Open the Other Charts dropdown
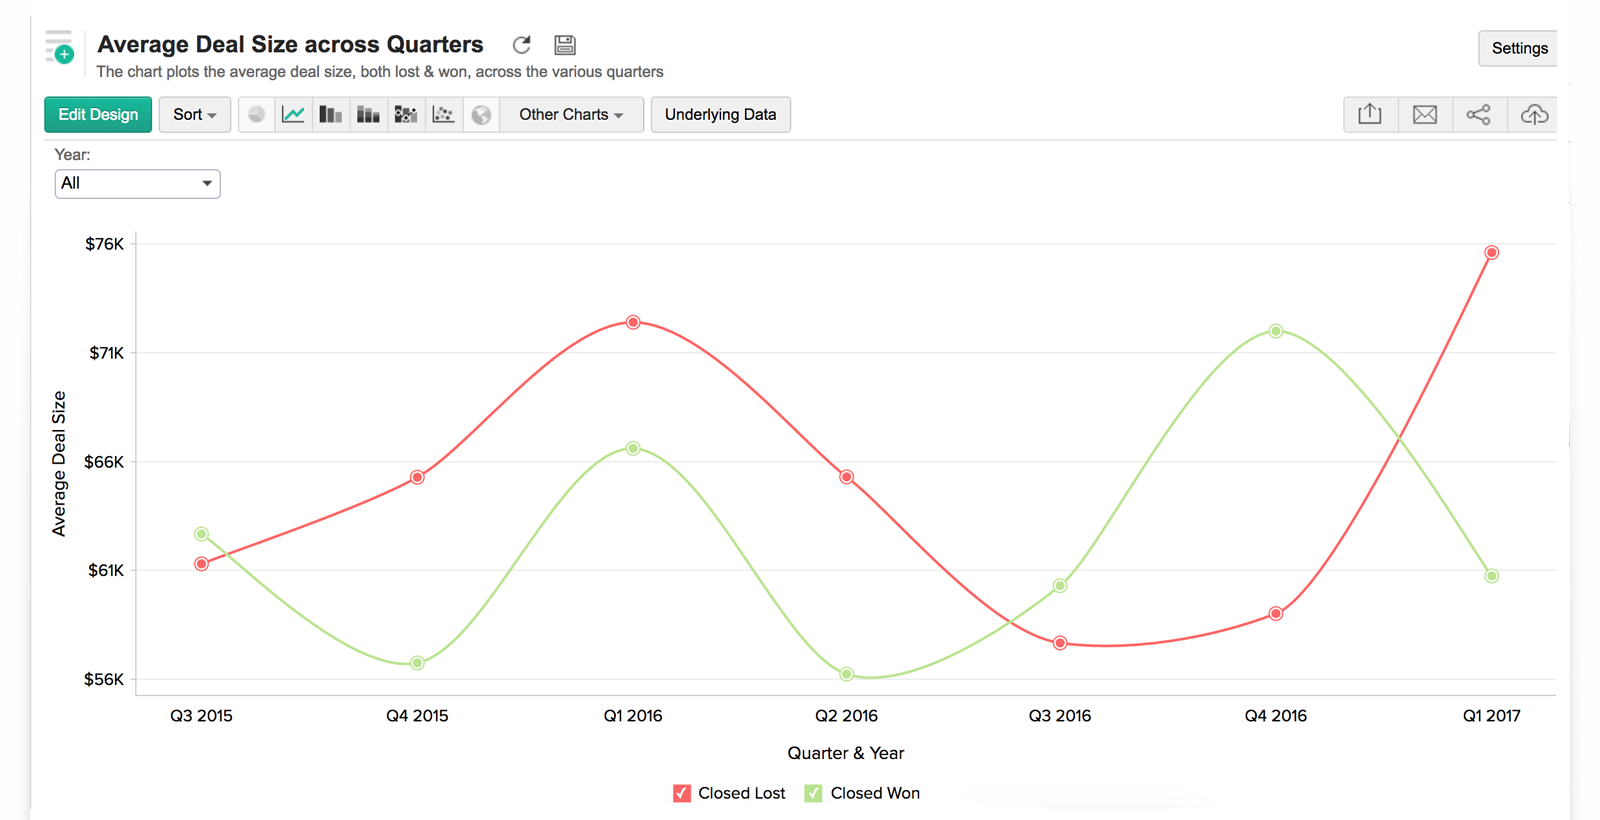Viewport: 1600px width, 820px height. tap(571, 115)
